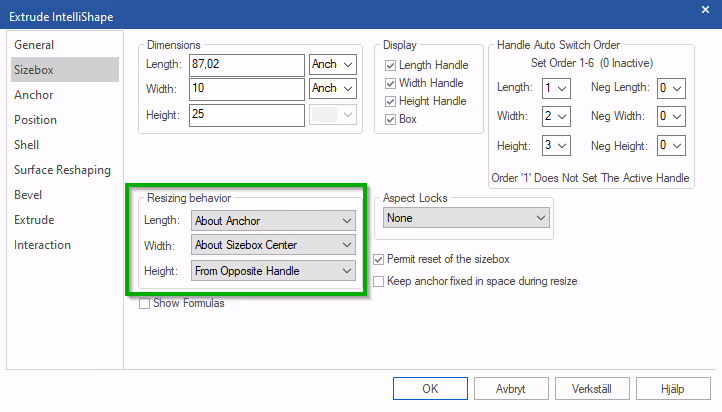Click the Verkställ apply button
Image resolution: width=722 pixels, height=412 pixels.
pos(592,389)
